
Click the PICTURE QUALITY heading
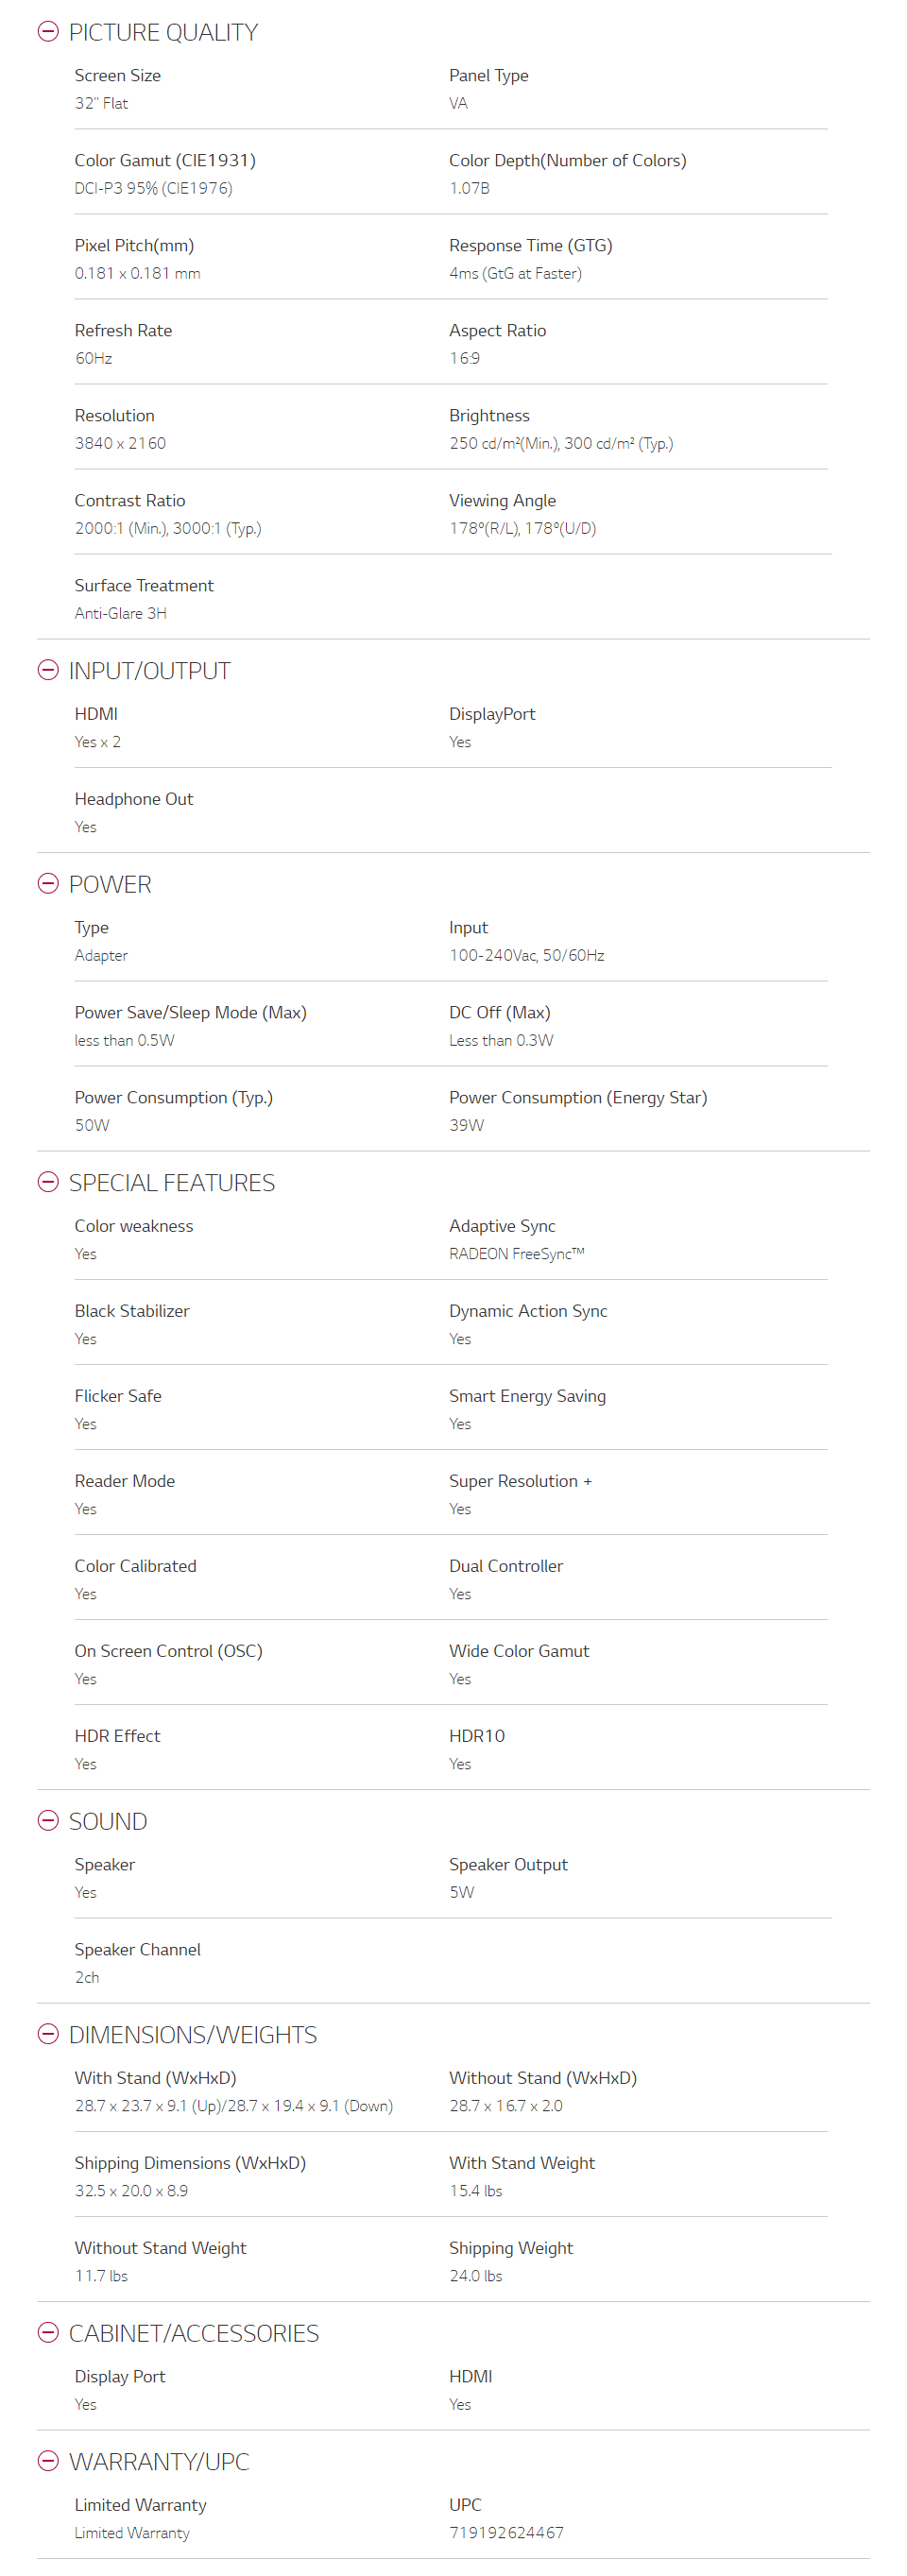click(x=163, y=33)
